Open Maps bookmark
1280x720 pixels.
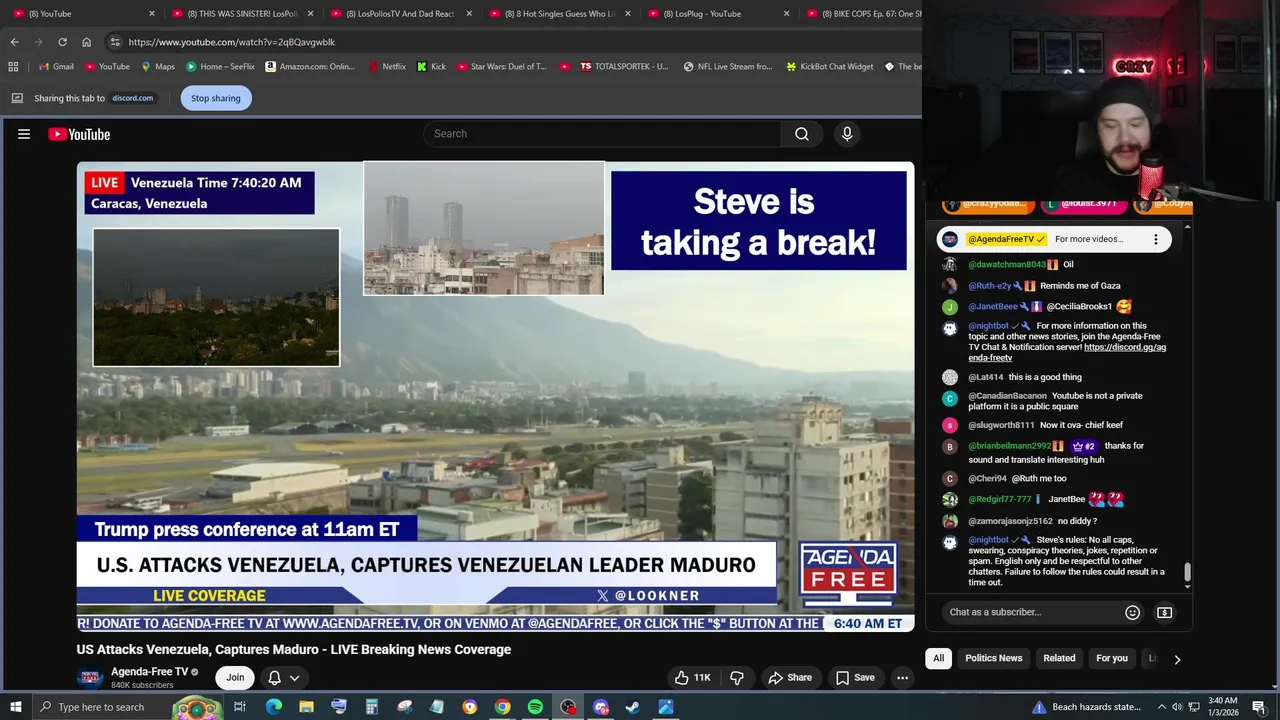[x=157, y=67]
